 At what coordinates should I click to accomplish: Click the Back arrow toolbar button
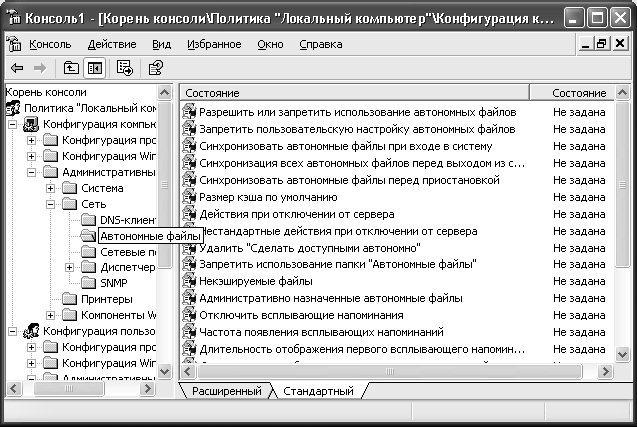(17, 68)
